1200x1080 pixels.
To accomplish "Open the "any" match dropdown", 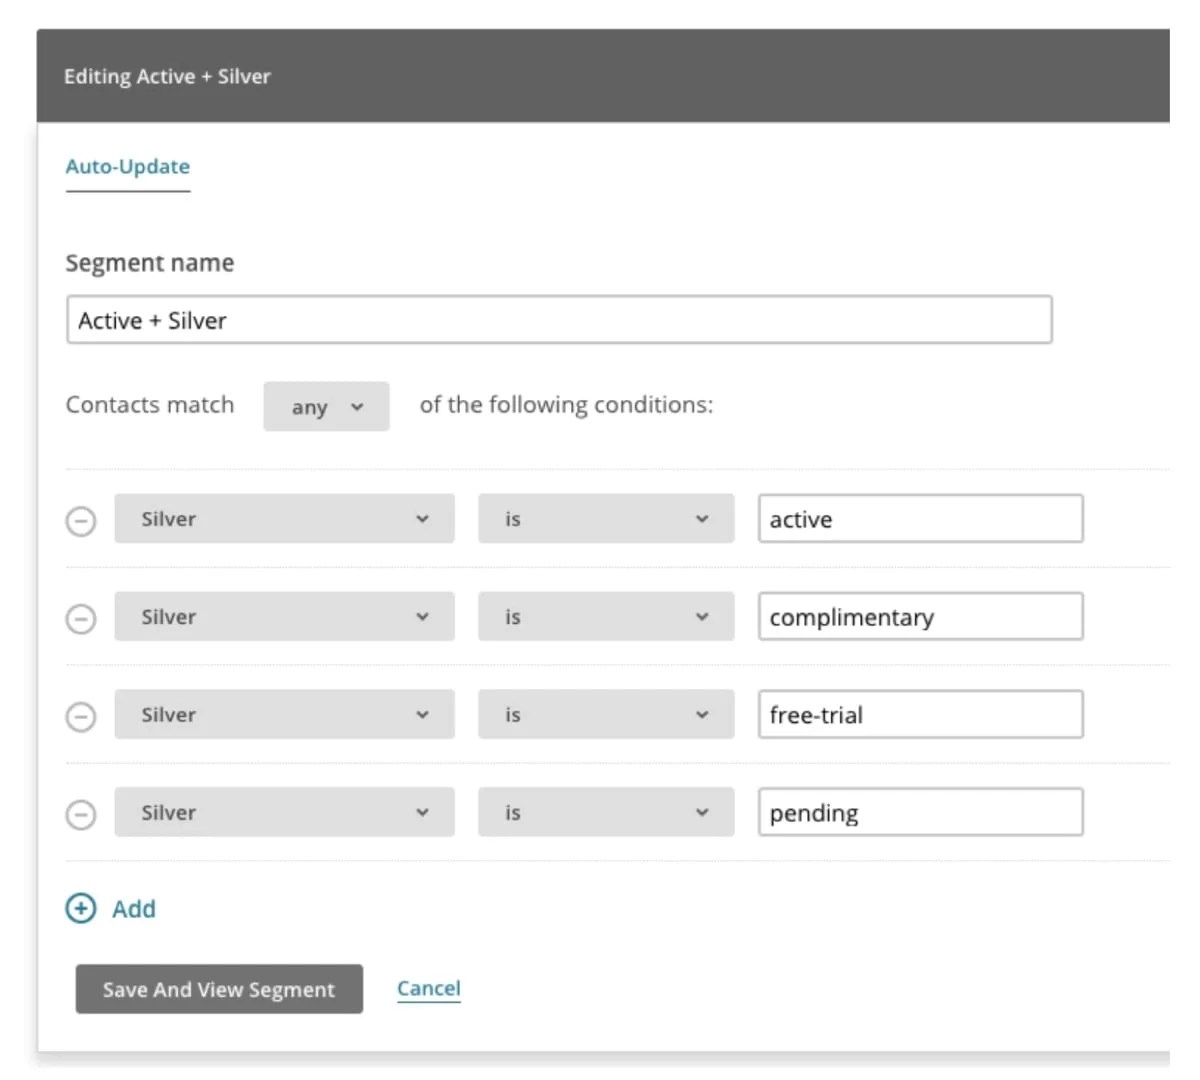I will pos(326,406).
